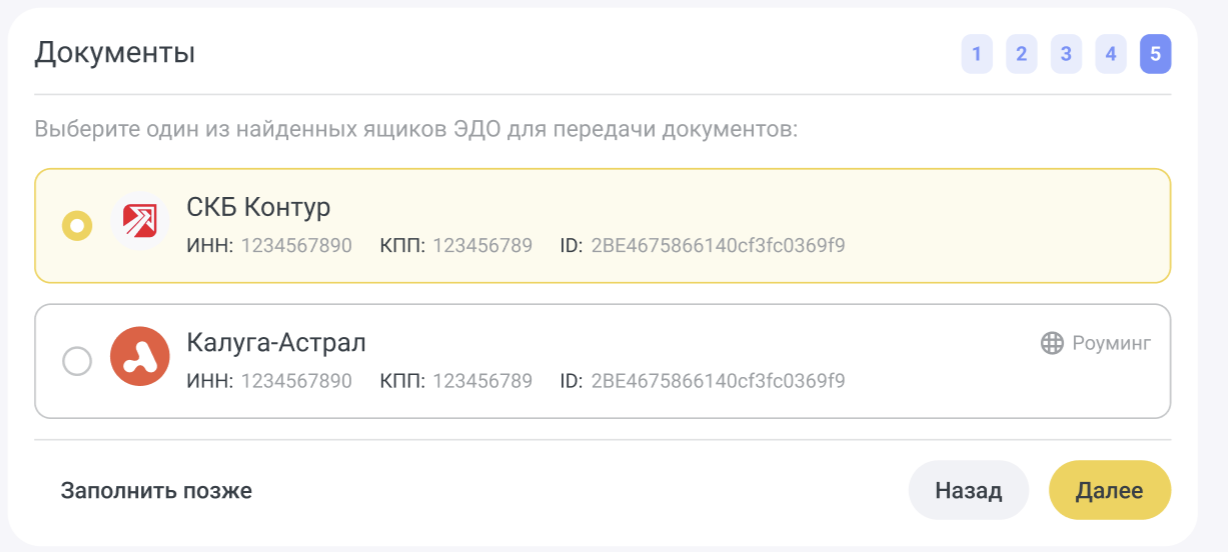This screenshot has height=552, width=1228.
Task: Select the СКБ Контур radio button
Action: (x=77, y=226)
